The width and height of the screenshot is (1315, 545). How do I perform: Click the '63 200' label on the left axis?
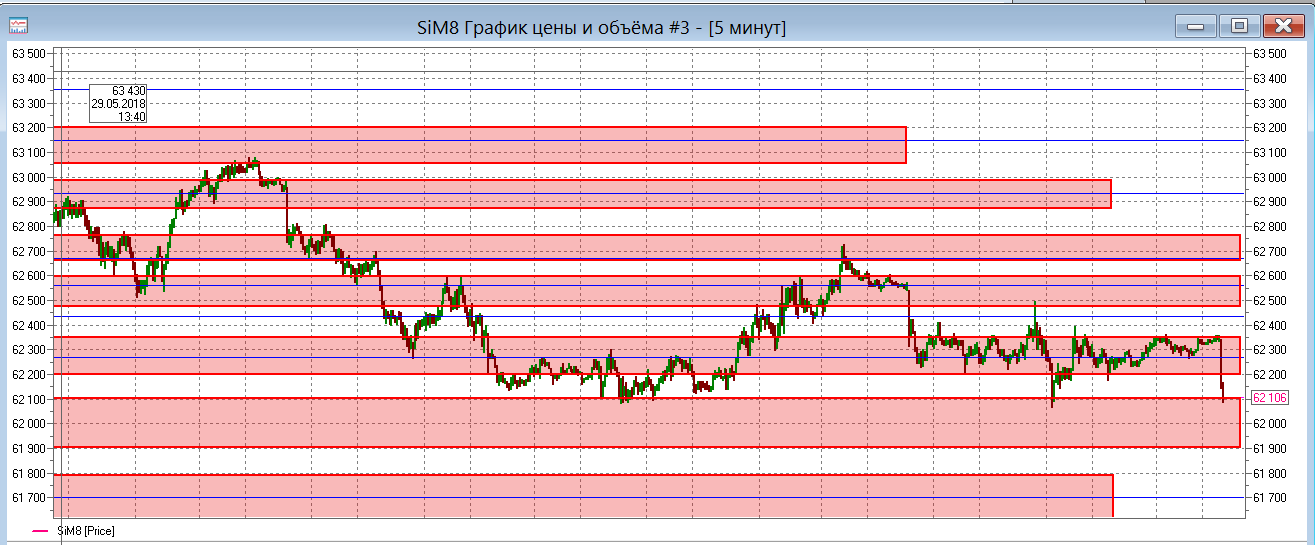pyautogui.click(x=28, y=127)
